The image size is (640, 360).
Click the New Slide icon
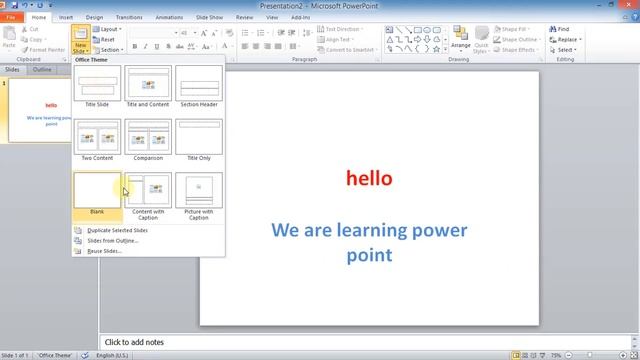pos(81,34)
